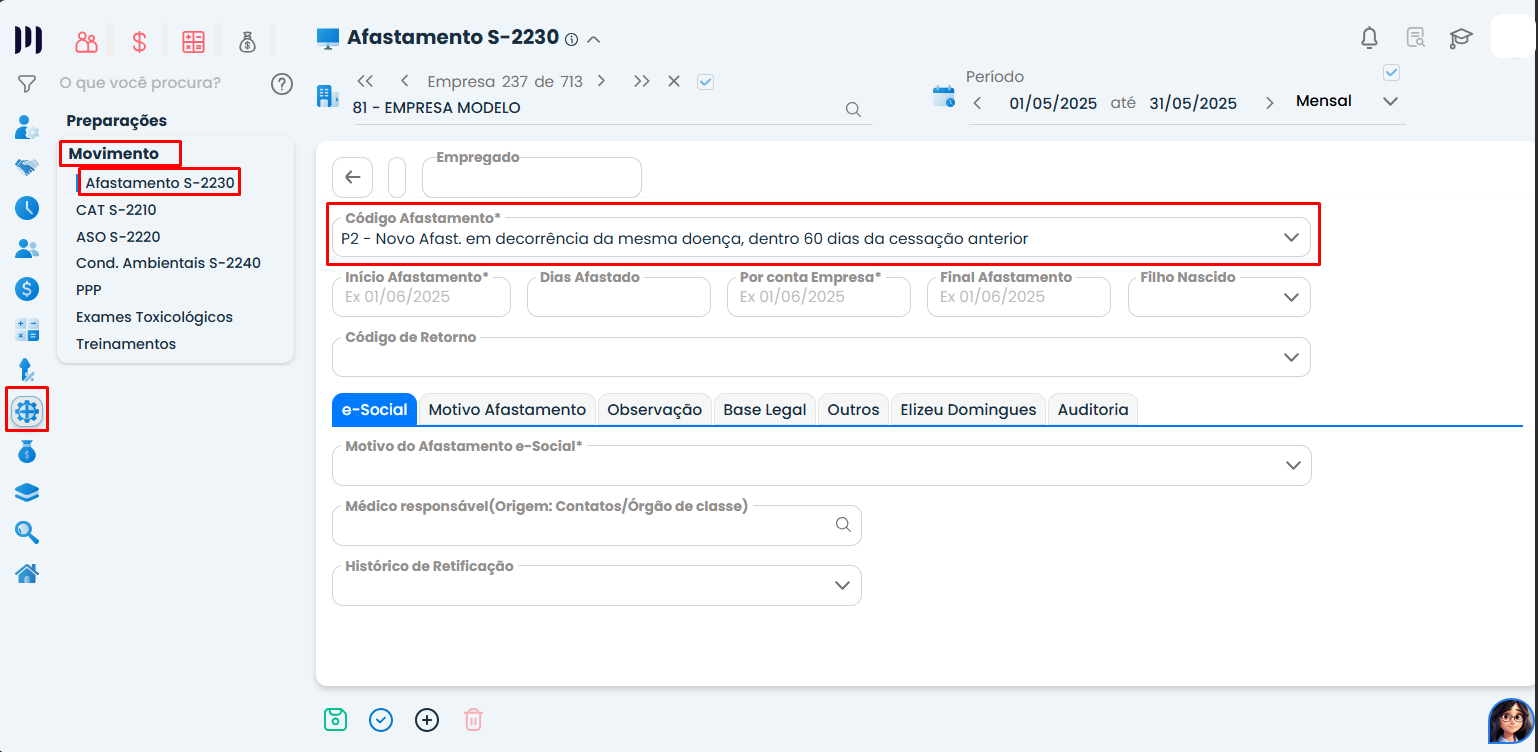Go to the home icon in sidebar
Viewport: 1538px width, 752px height.
click(27, 573)
